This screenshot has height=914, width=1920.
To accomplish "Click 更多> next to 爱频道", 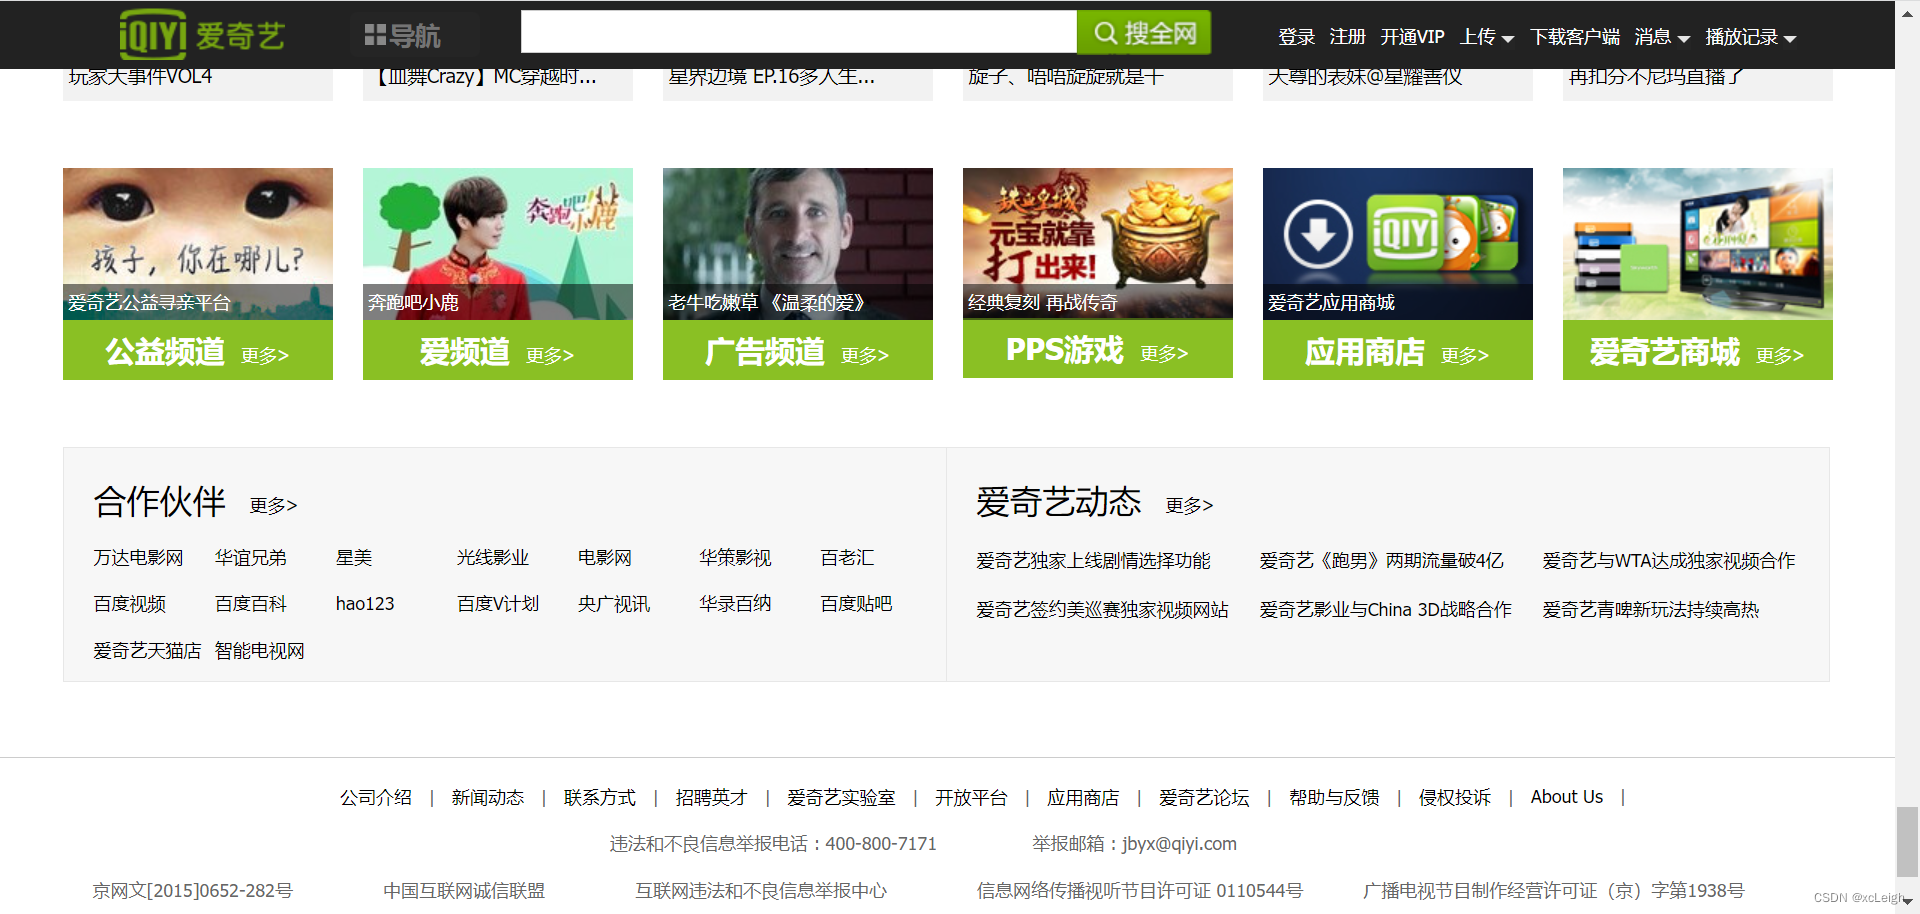I will (x=550, y=355).
